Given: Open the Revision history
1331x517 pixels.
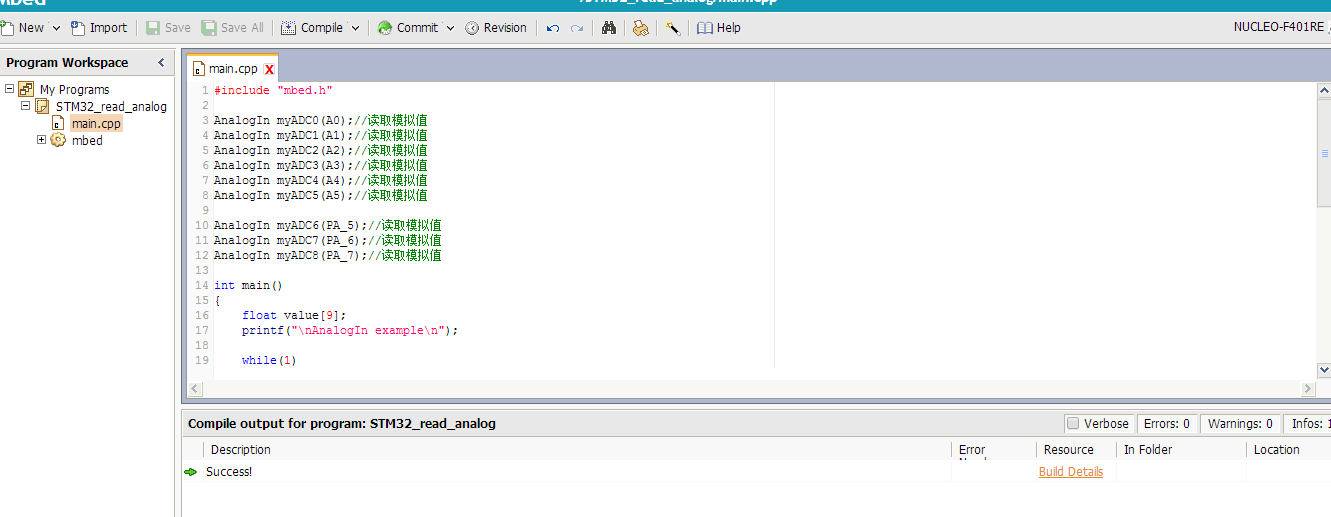Looking at the screenshot, I should pyautogui.click(x=496, y=28).
